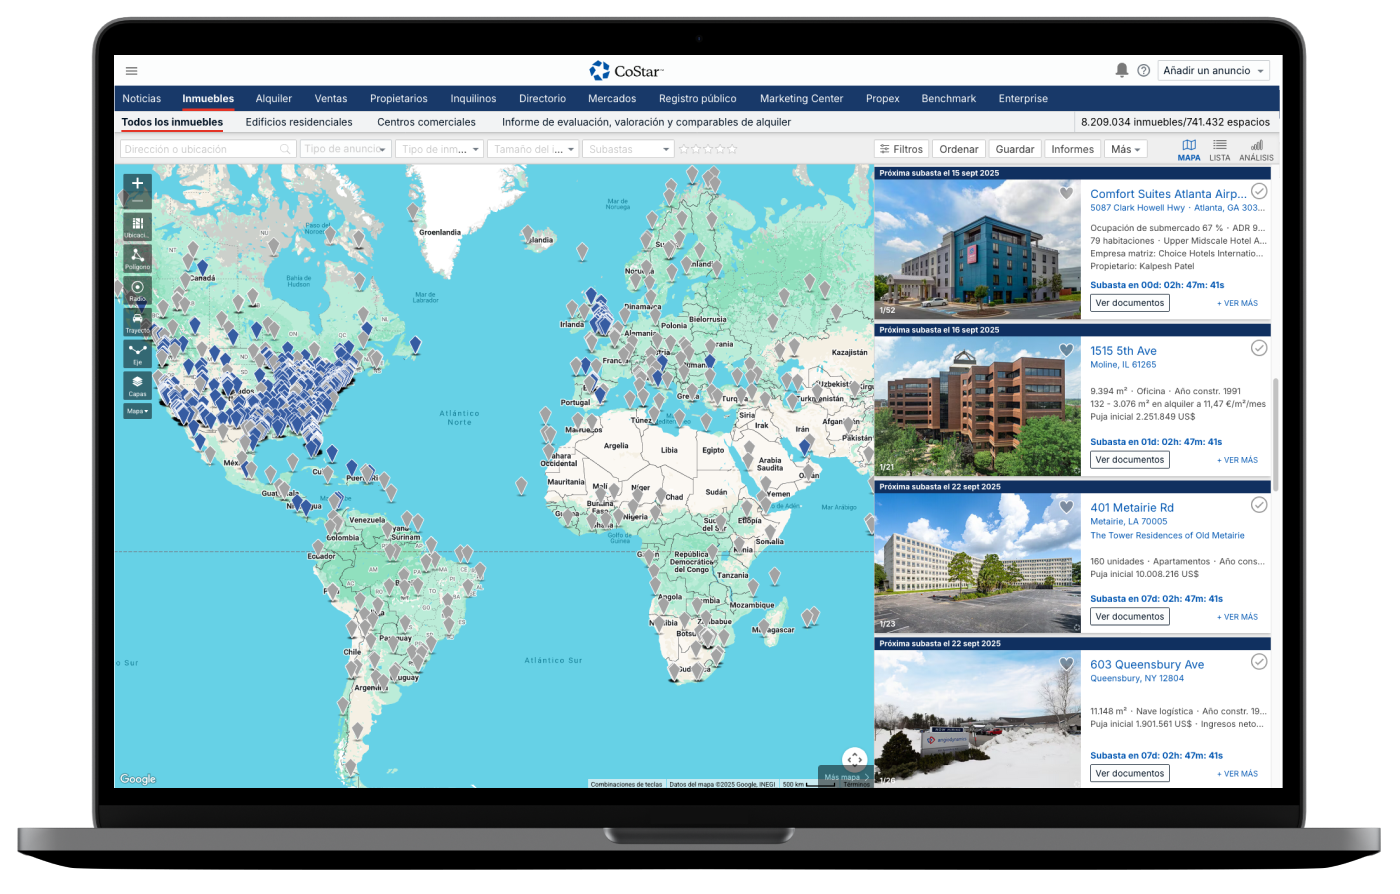The image size is (1400, 894).
Task: Zoom in the map with plus
Action: click(x=138, y=184)
